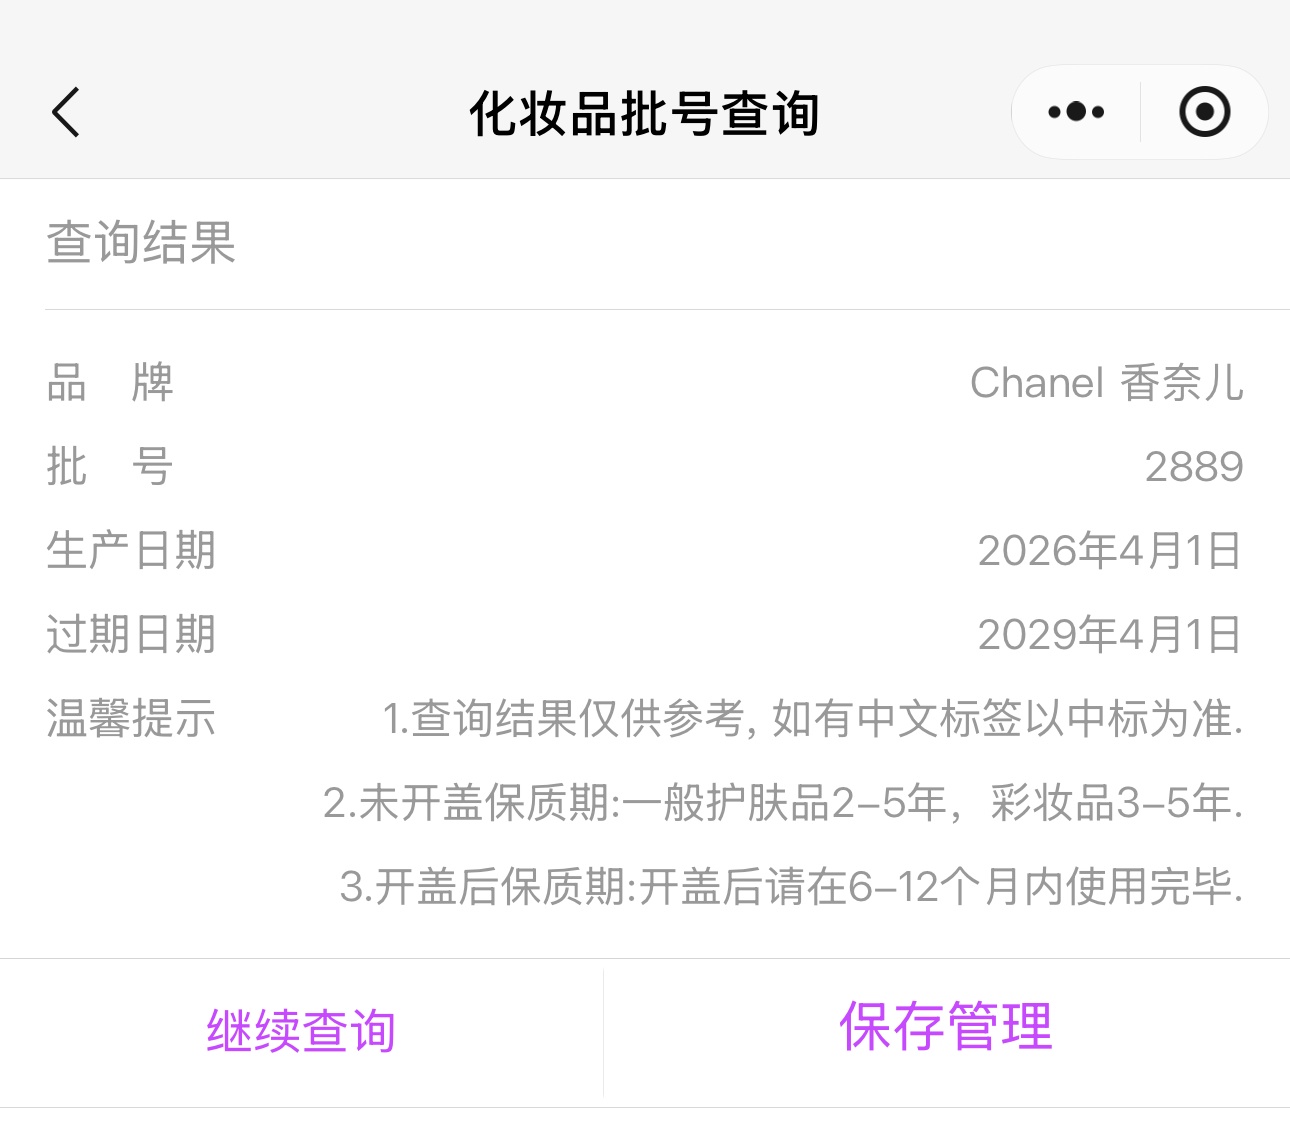This screenshot has width=1290, height=1133.
Task: Tap the 继续查询 button
Action: coord(301,1031)
